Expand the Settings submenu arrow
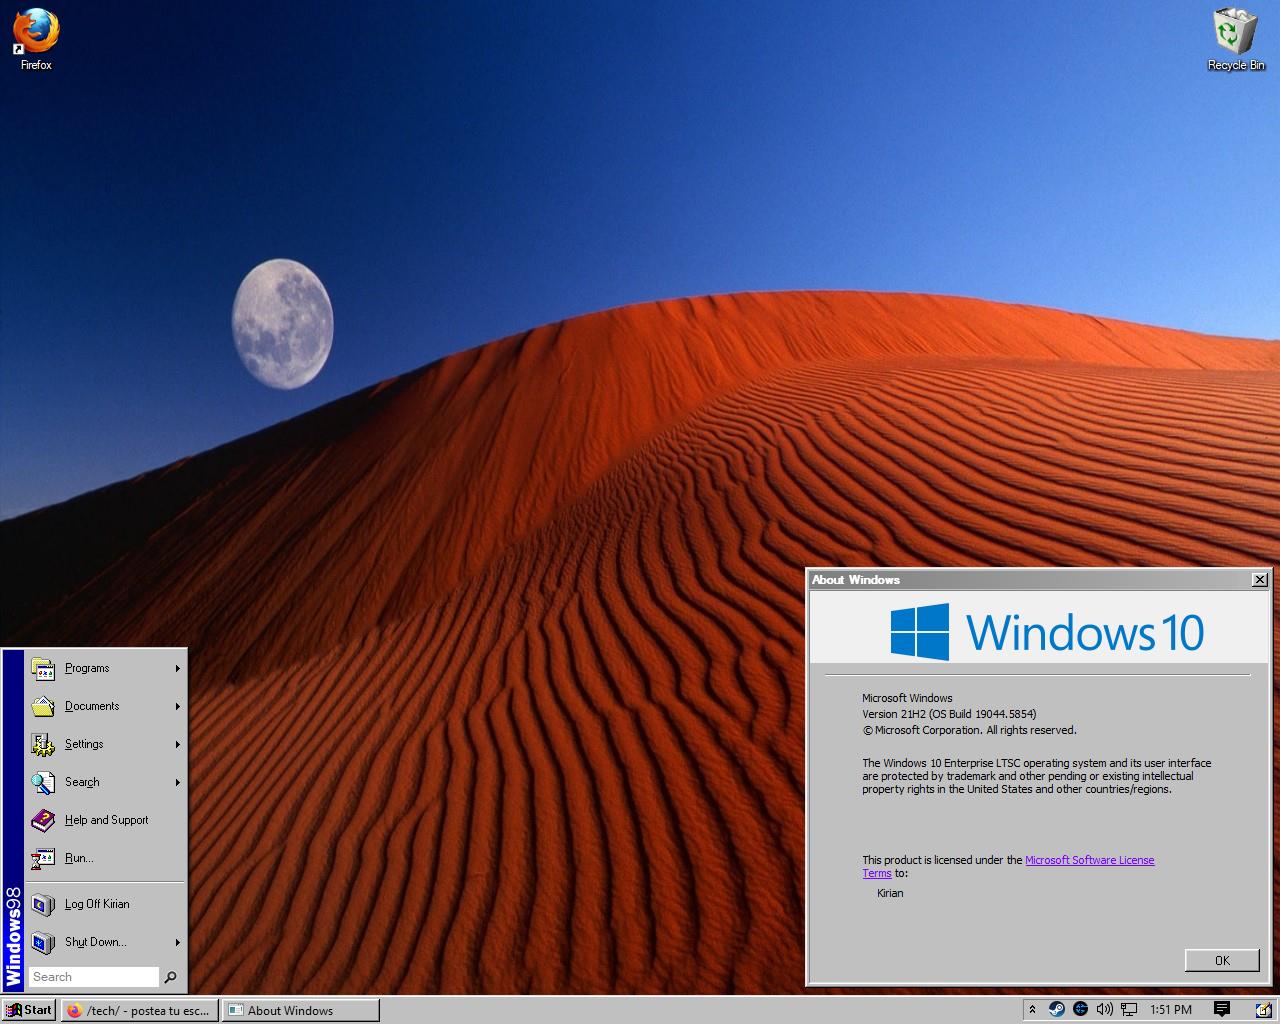Viewport: 1280px width, 1024px height. pyautogui.click(x=178, y=744)
